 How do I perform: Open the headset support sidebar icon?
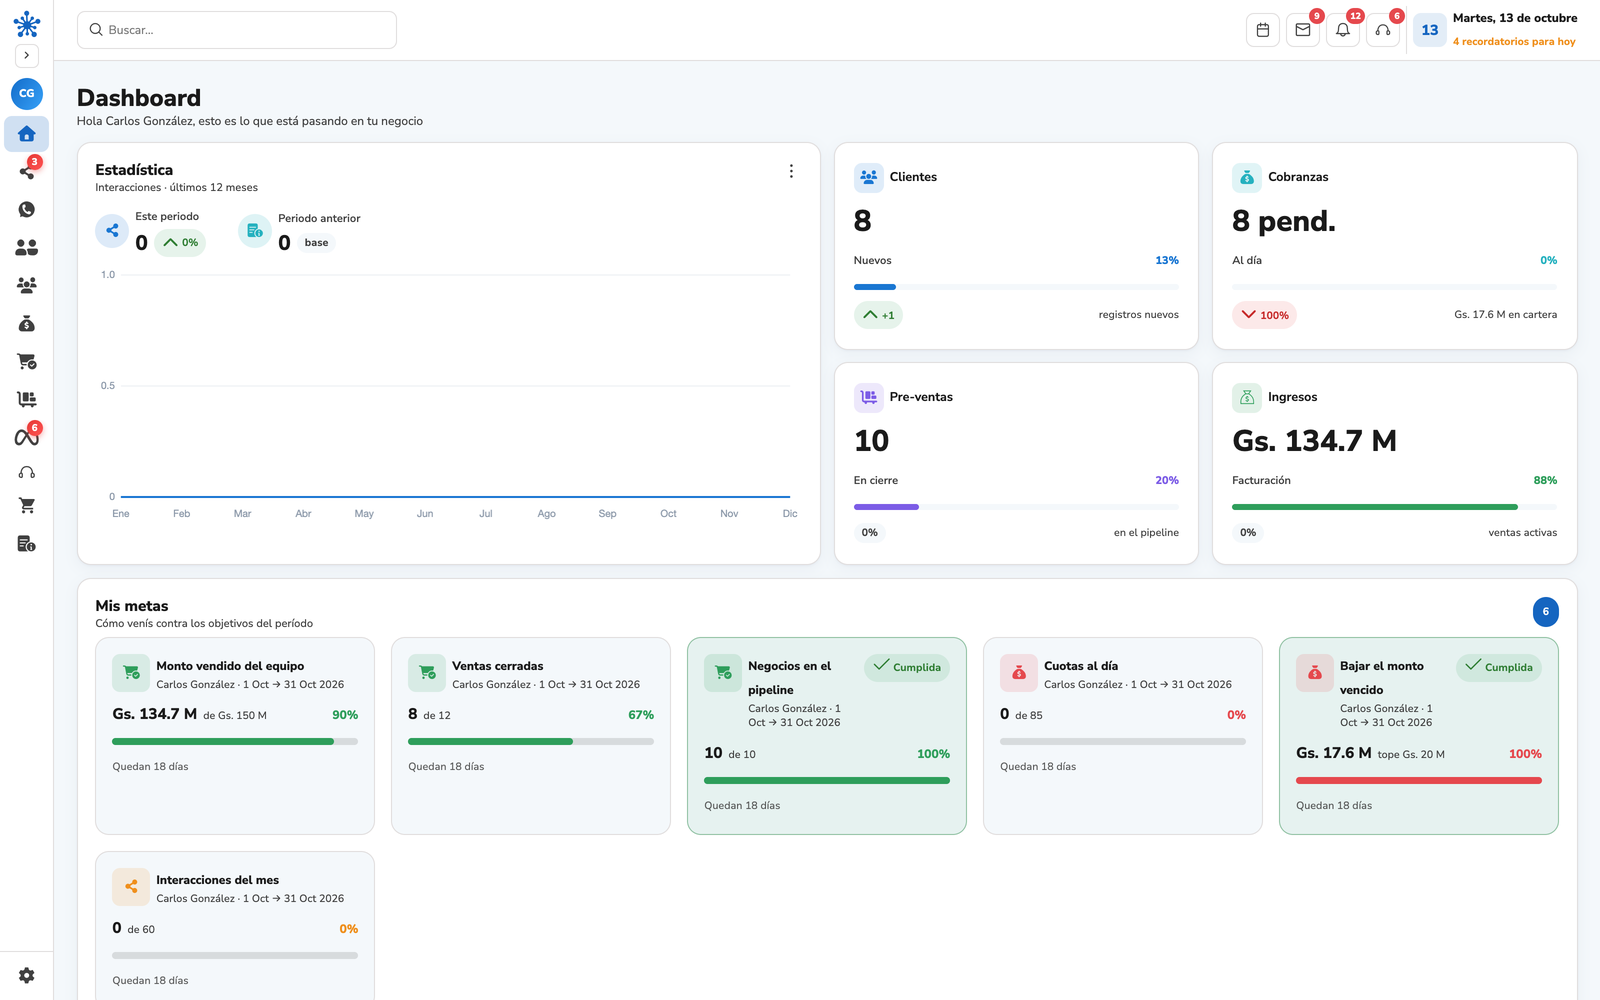27,472
